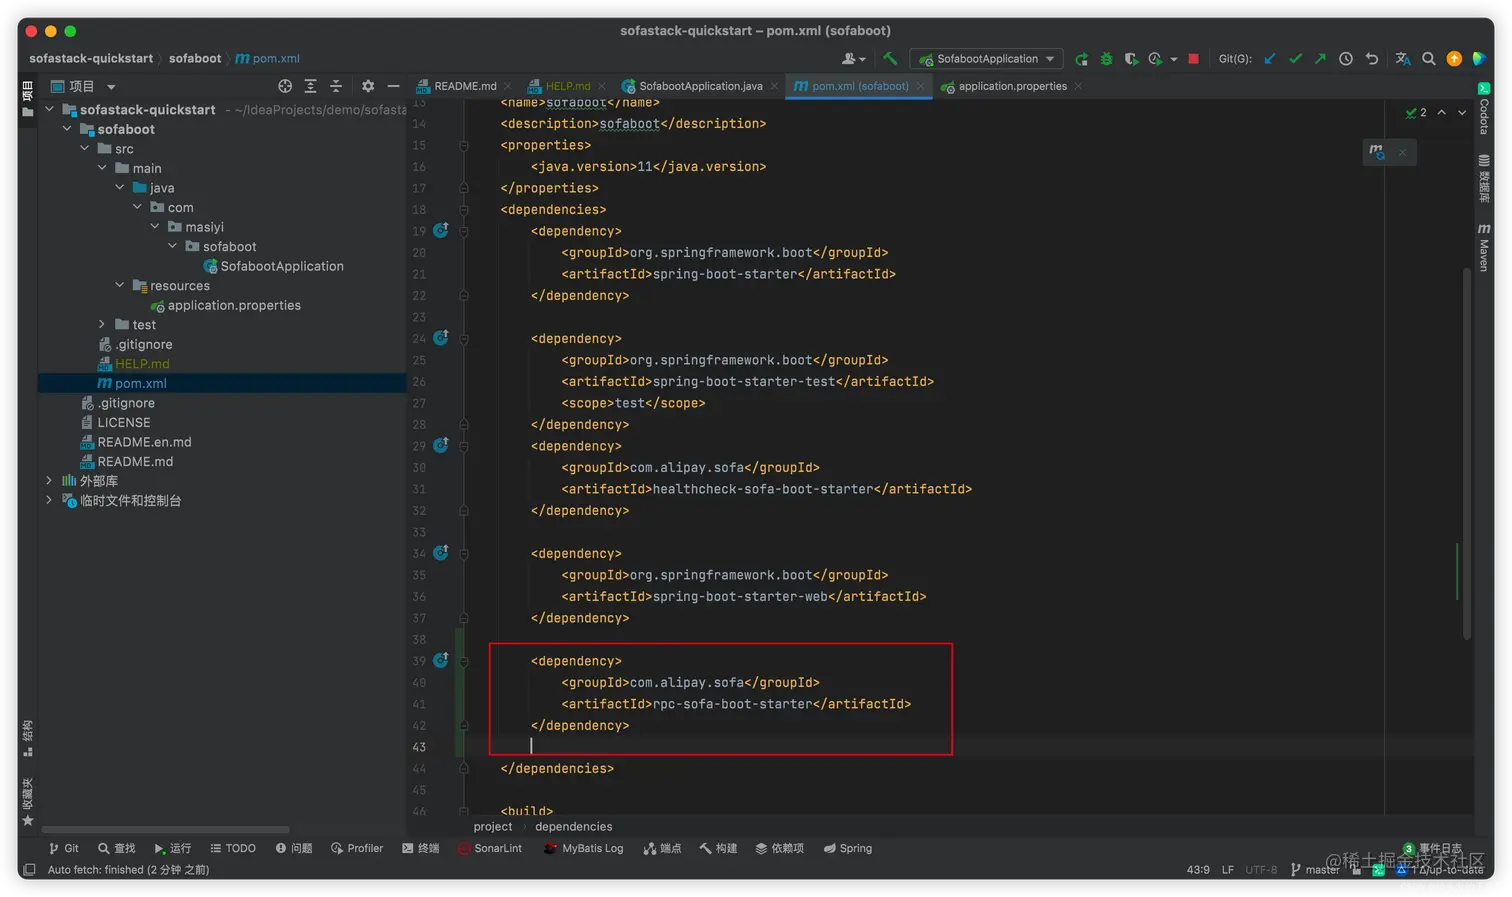Open Git history clock icon

tap(1346, 59)
